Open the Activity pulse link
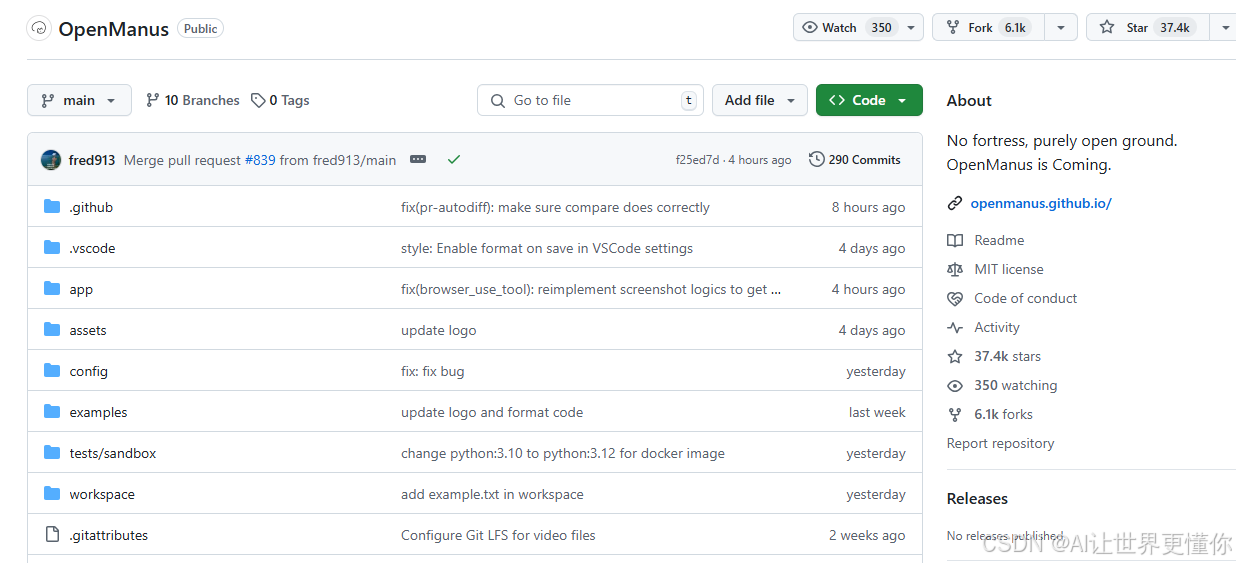Image resolution: width=1236 pixels, height=563 pixels. 996,327
